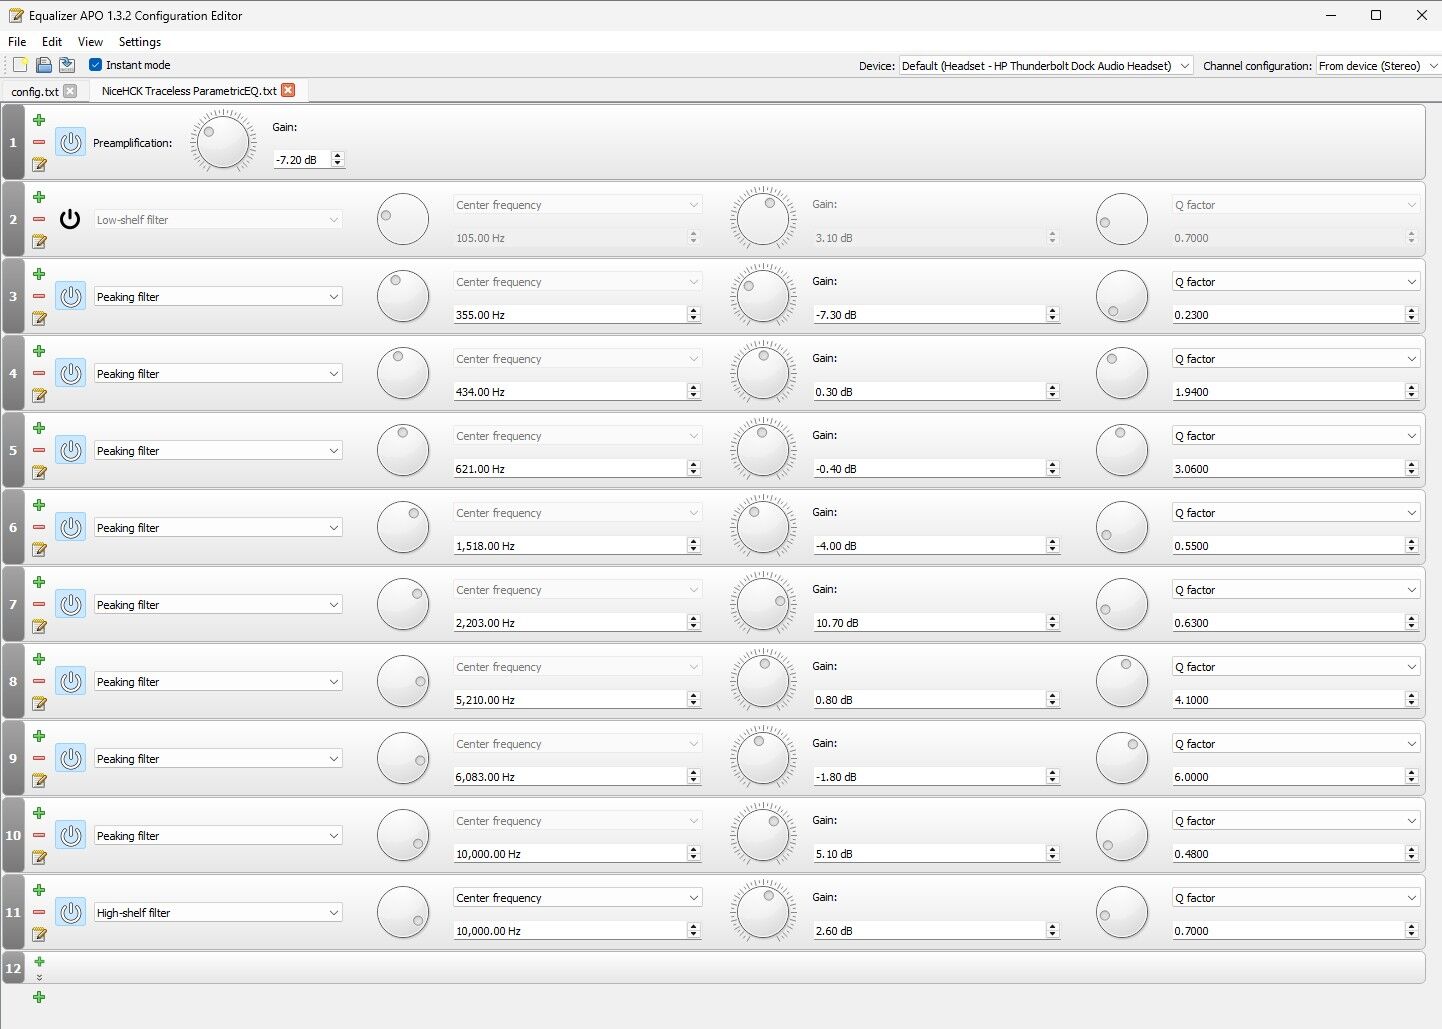The width and height of the screenshot is (1442, 1029).
Task: Open Q factor dropdown on row 10
Action: click(1295, 821)
